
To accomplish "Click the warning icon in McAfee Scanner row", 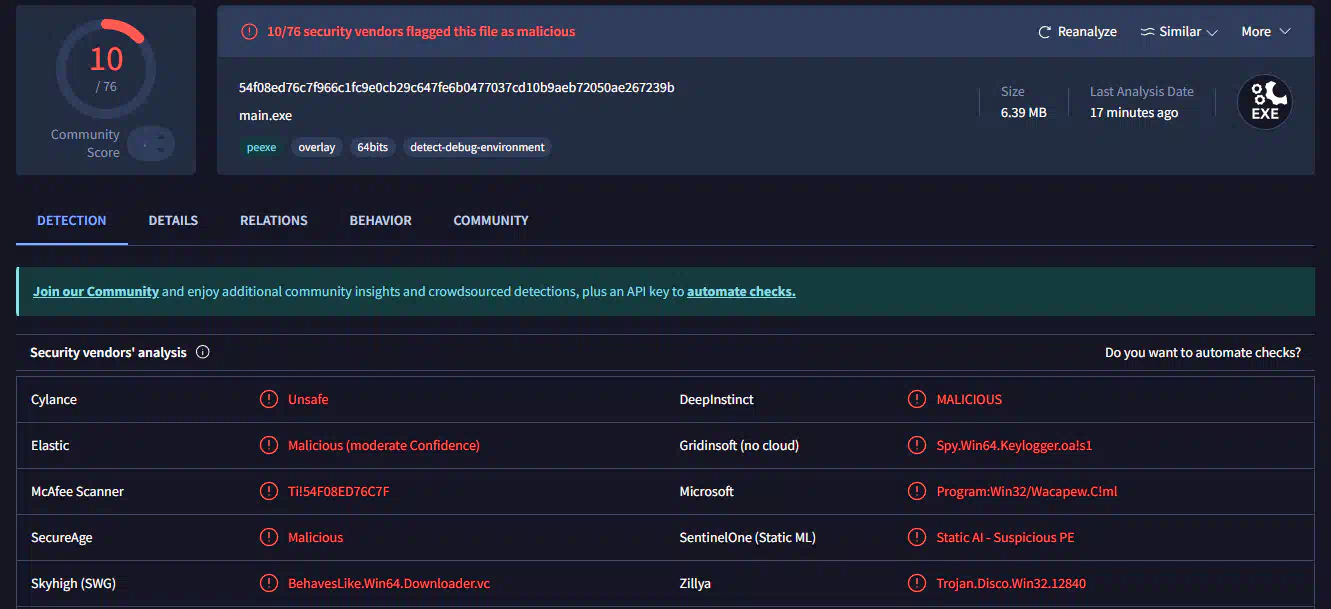I will tap(269, 491).
